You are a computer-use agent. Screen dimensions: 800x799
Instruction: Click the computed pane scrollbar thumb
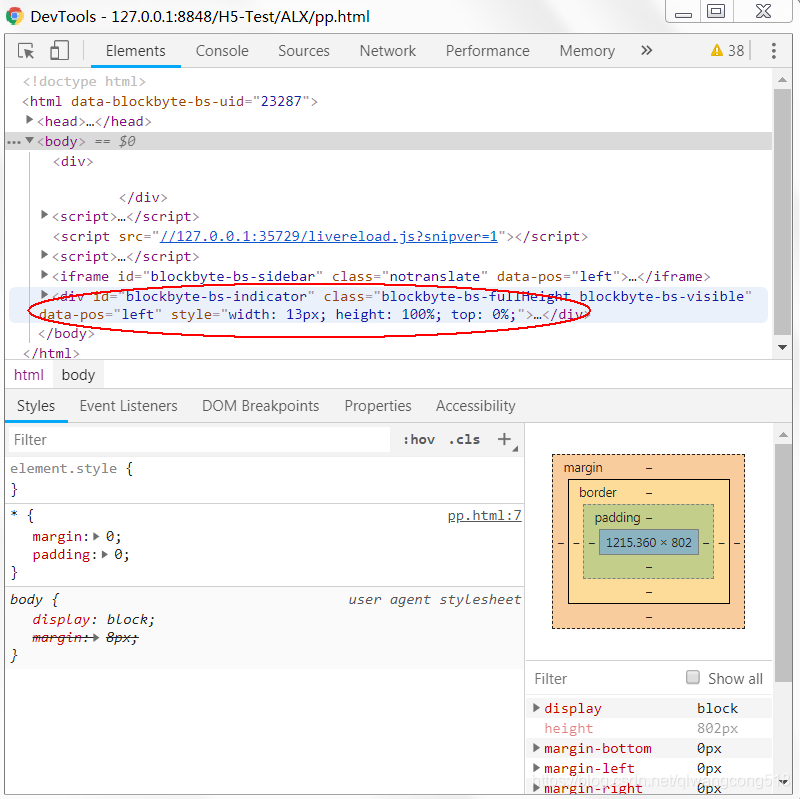click(x=782, y=562)
